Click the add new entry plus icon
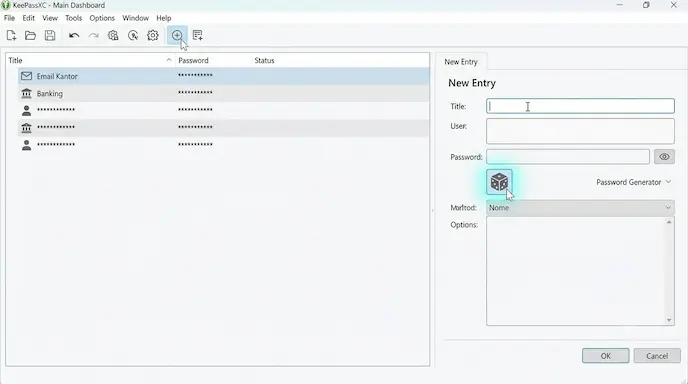 pyautogui.click(x=177, y=36)
